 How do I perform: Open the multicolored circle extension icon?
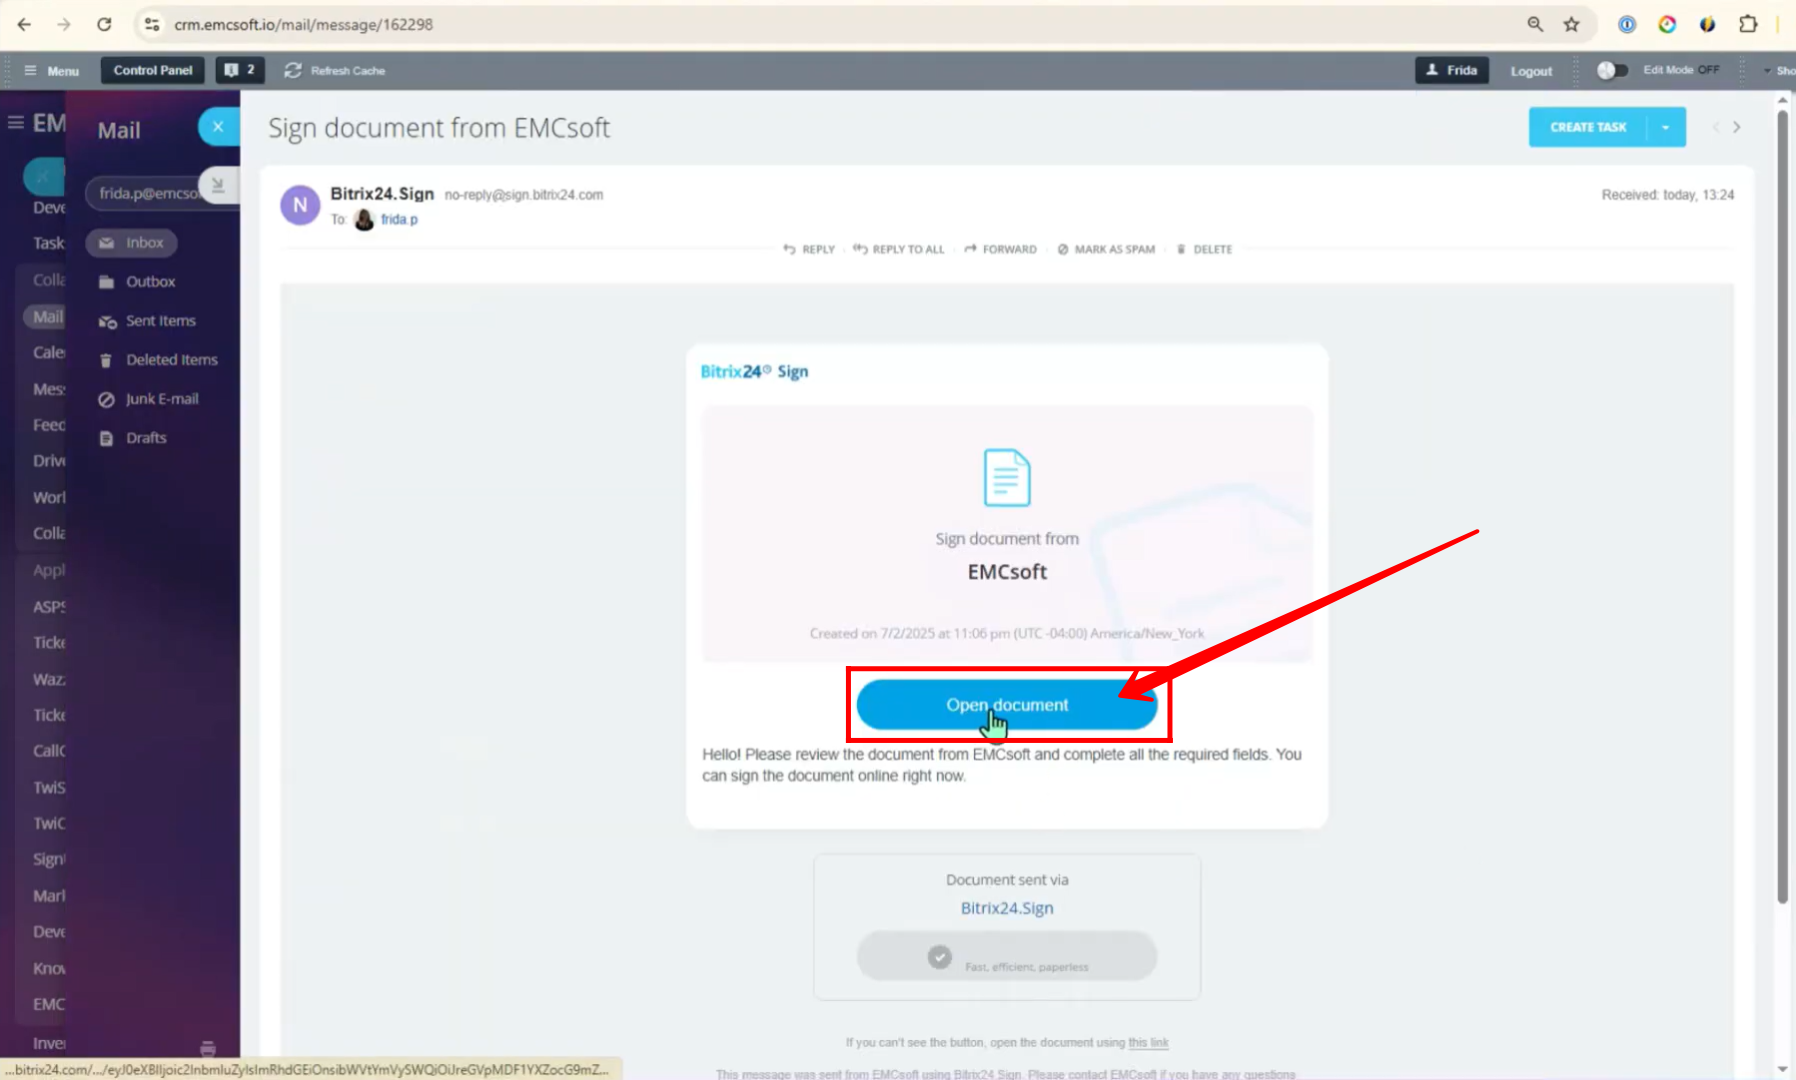(x=1667, y=24)
